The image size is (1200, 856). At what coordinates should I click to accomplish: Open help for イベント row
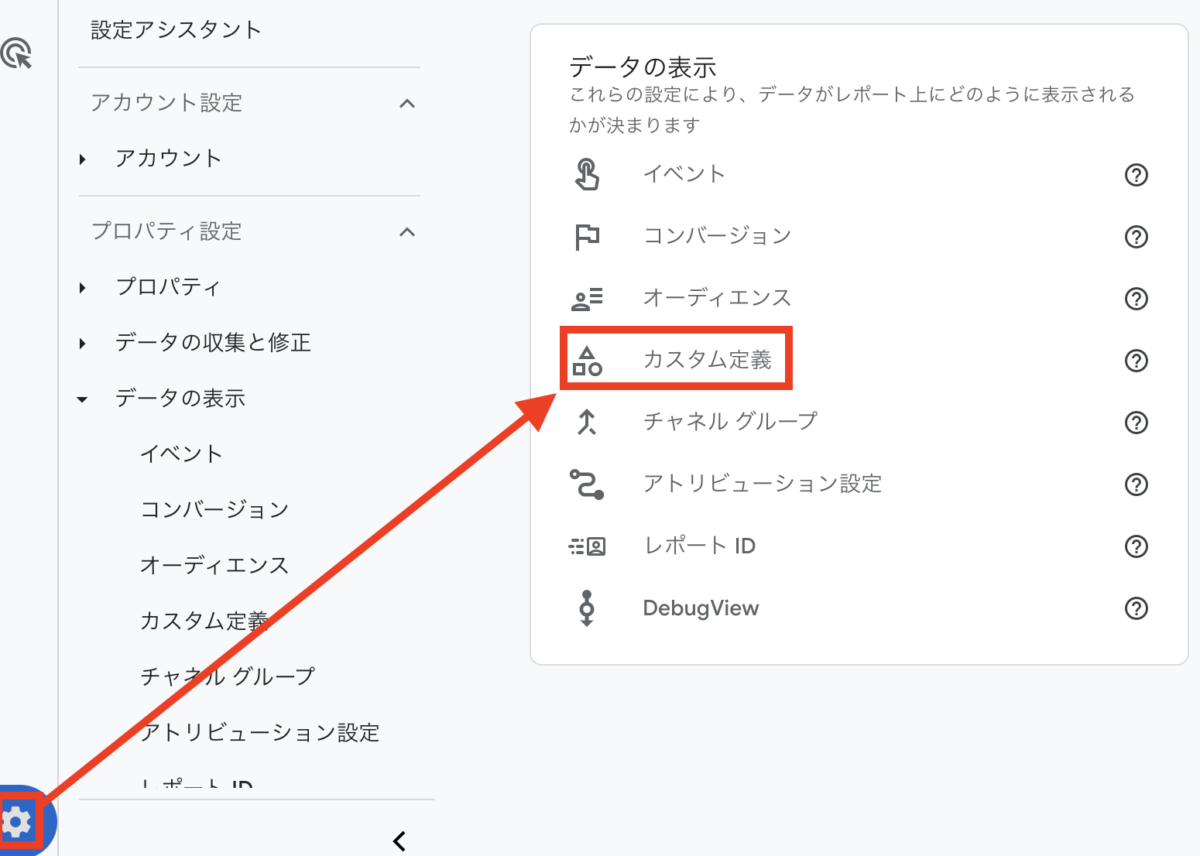click(x=1136, y=175)
